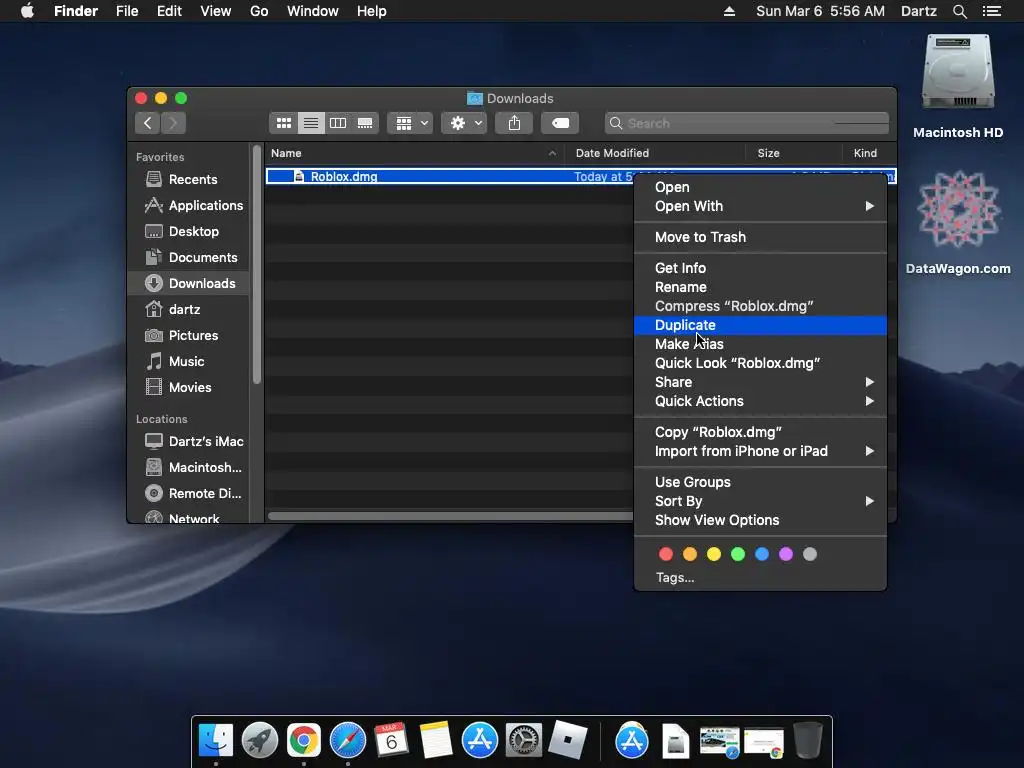Expand the Quick Actions submenu
The height and width of the screenshot is (768, 1024).
760,401
